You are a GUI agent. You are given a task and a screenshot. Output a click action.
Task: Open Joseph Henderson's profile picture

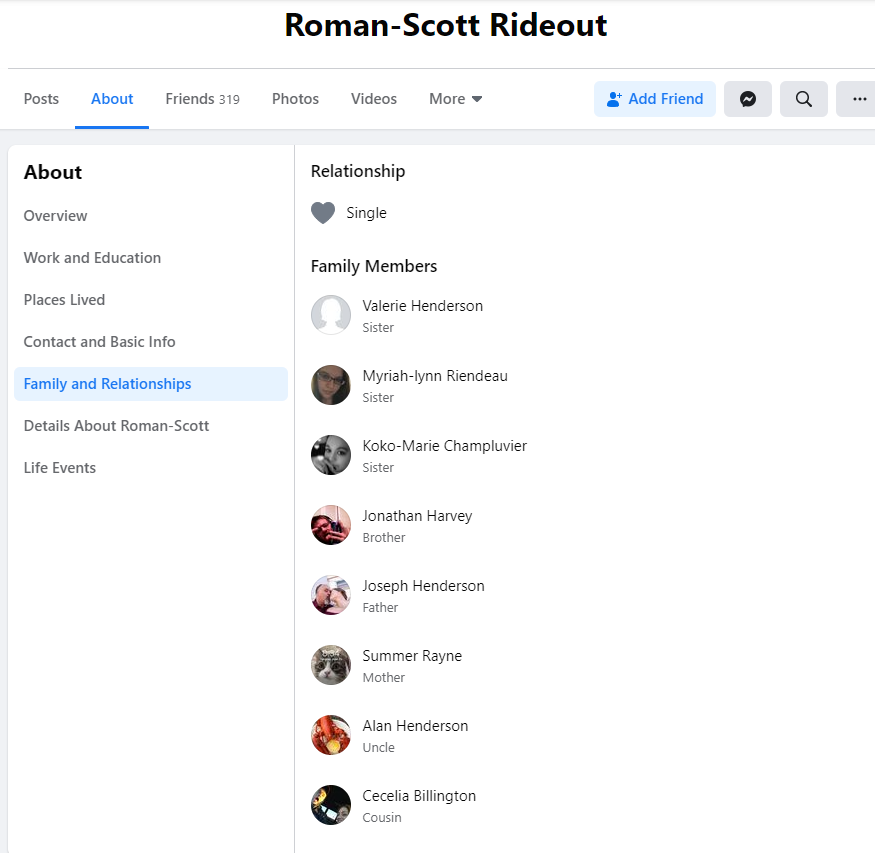pyautogui.click(x=331, y=595)
